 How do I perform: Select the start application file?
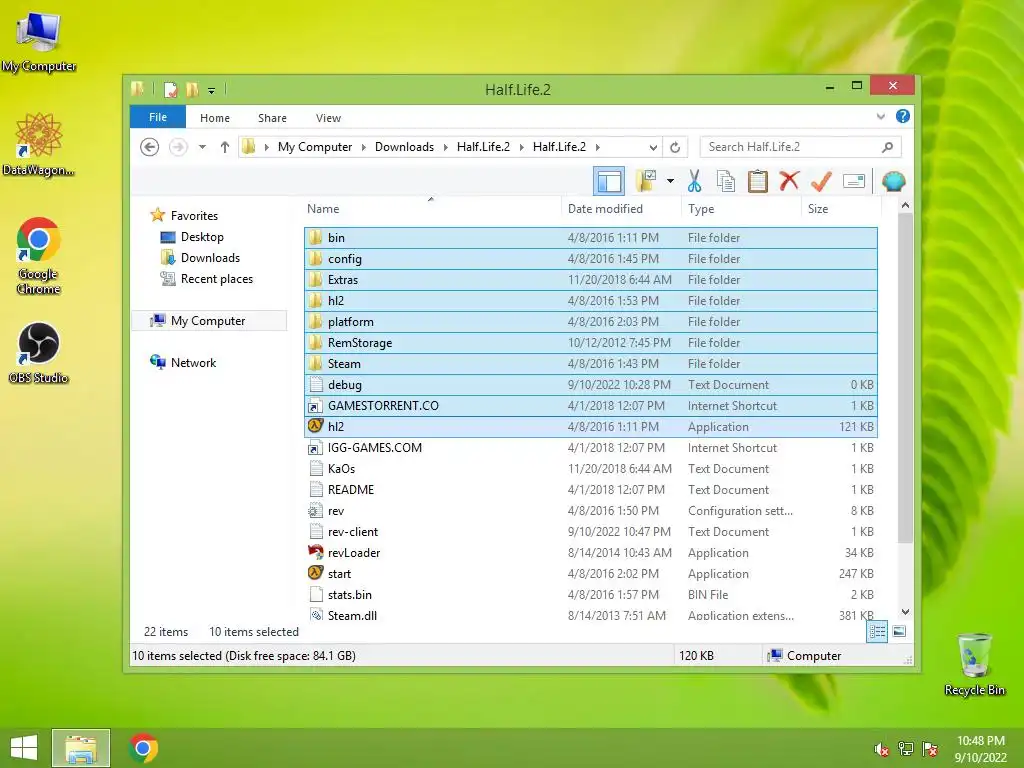(x=590, y=573)
